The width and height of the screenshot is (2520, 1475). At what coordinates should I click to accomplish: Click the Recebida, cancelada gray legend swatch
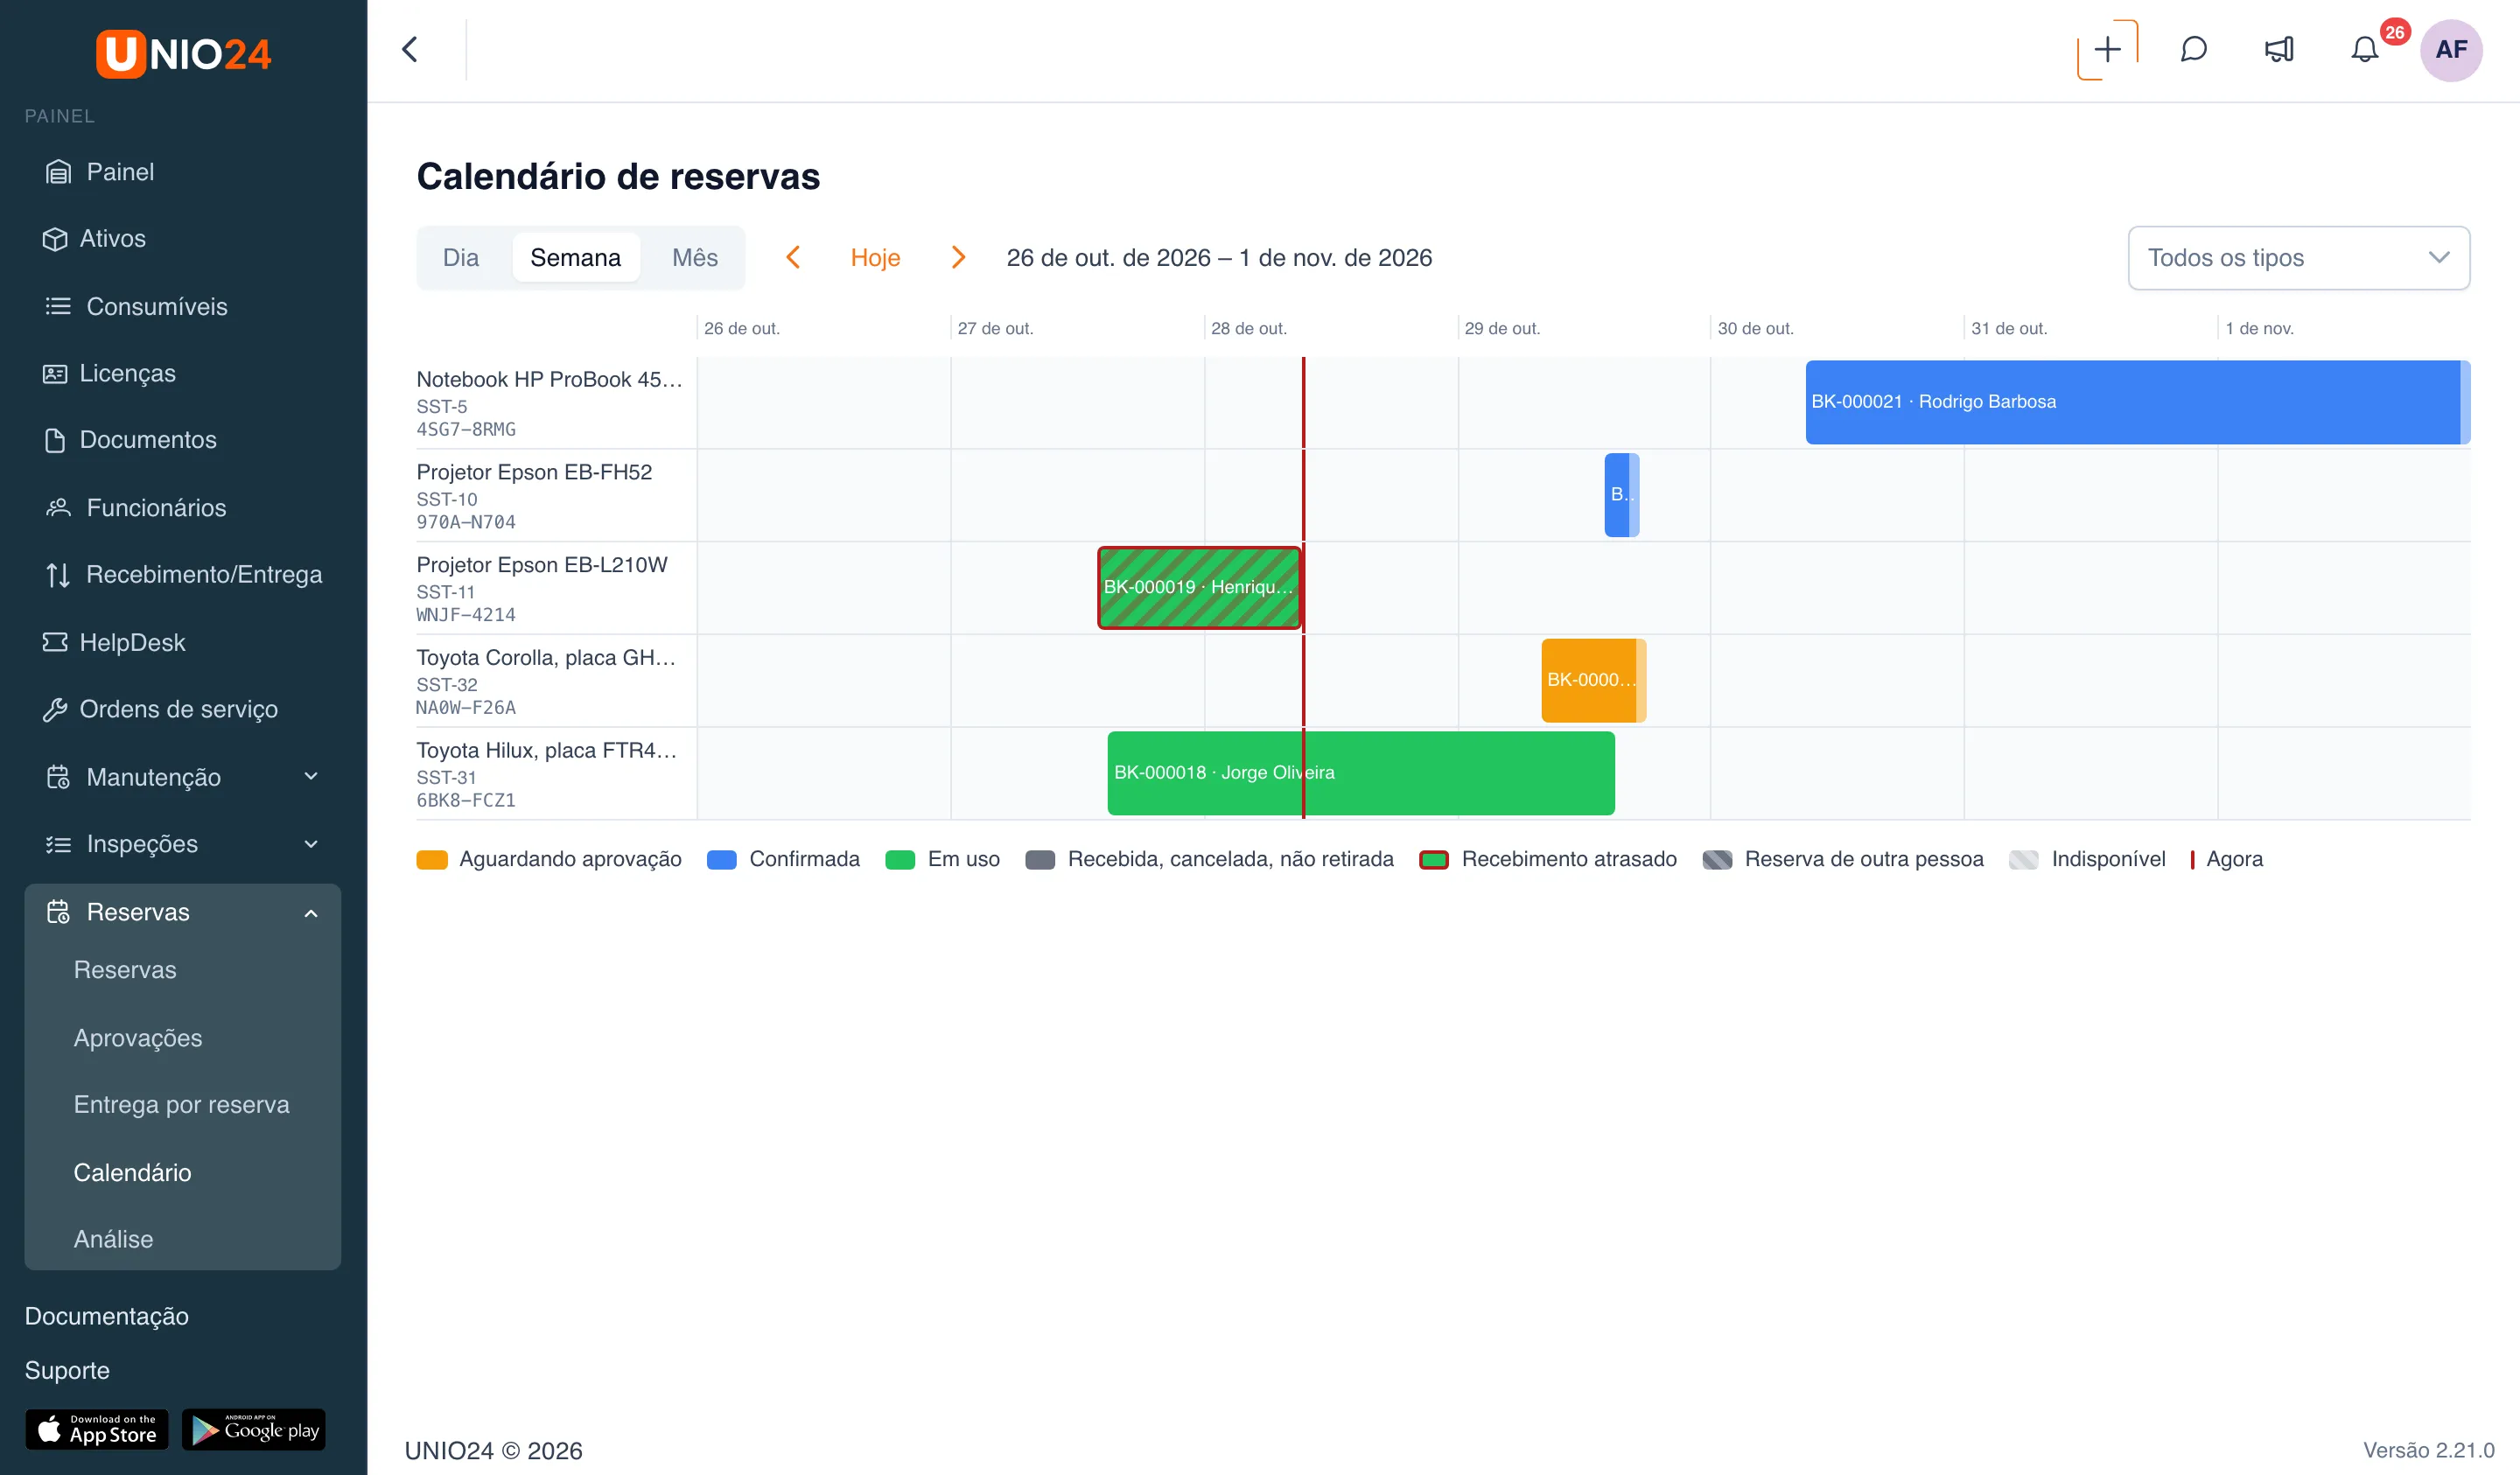tap(1040, 860)
